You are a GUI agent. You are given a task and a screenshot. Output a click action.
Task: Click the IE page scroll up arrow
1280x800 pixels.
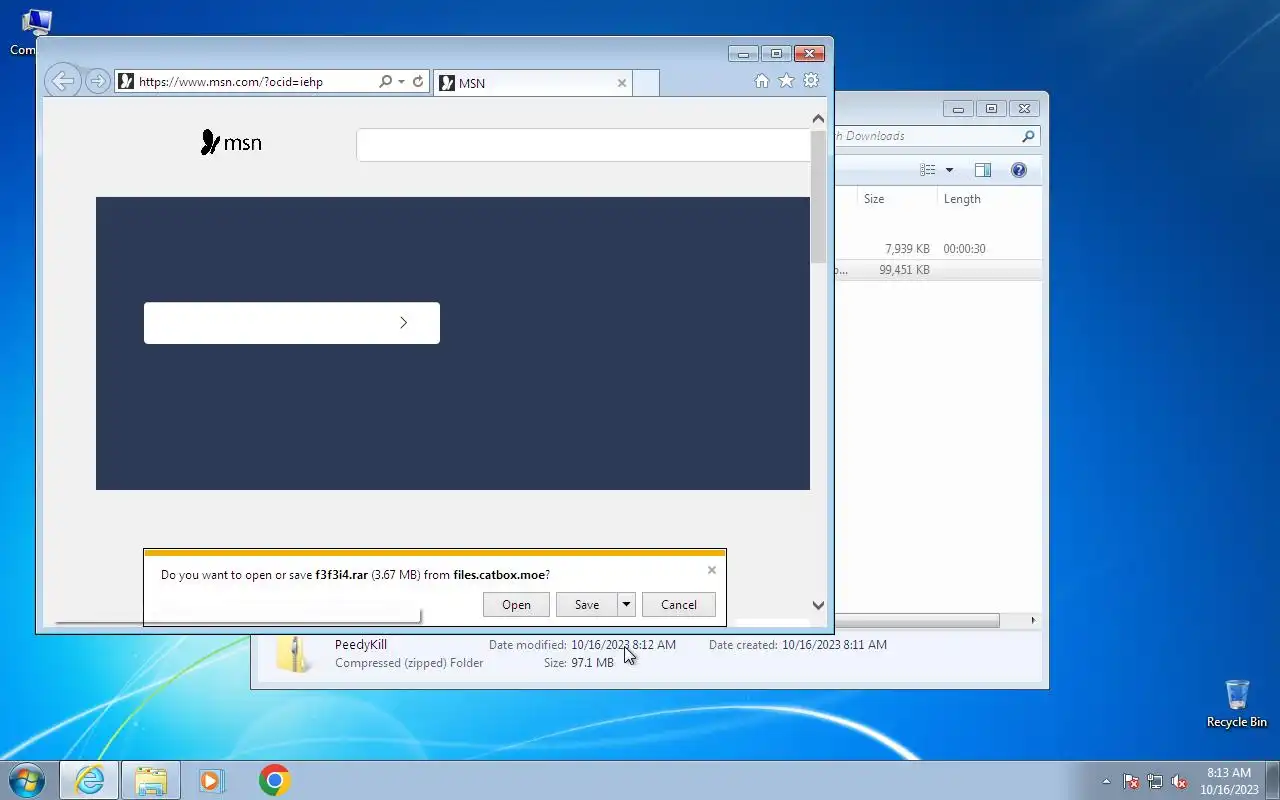click(x=818, y=119)
